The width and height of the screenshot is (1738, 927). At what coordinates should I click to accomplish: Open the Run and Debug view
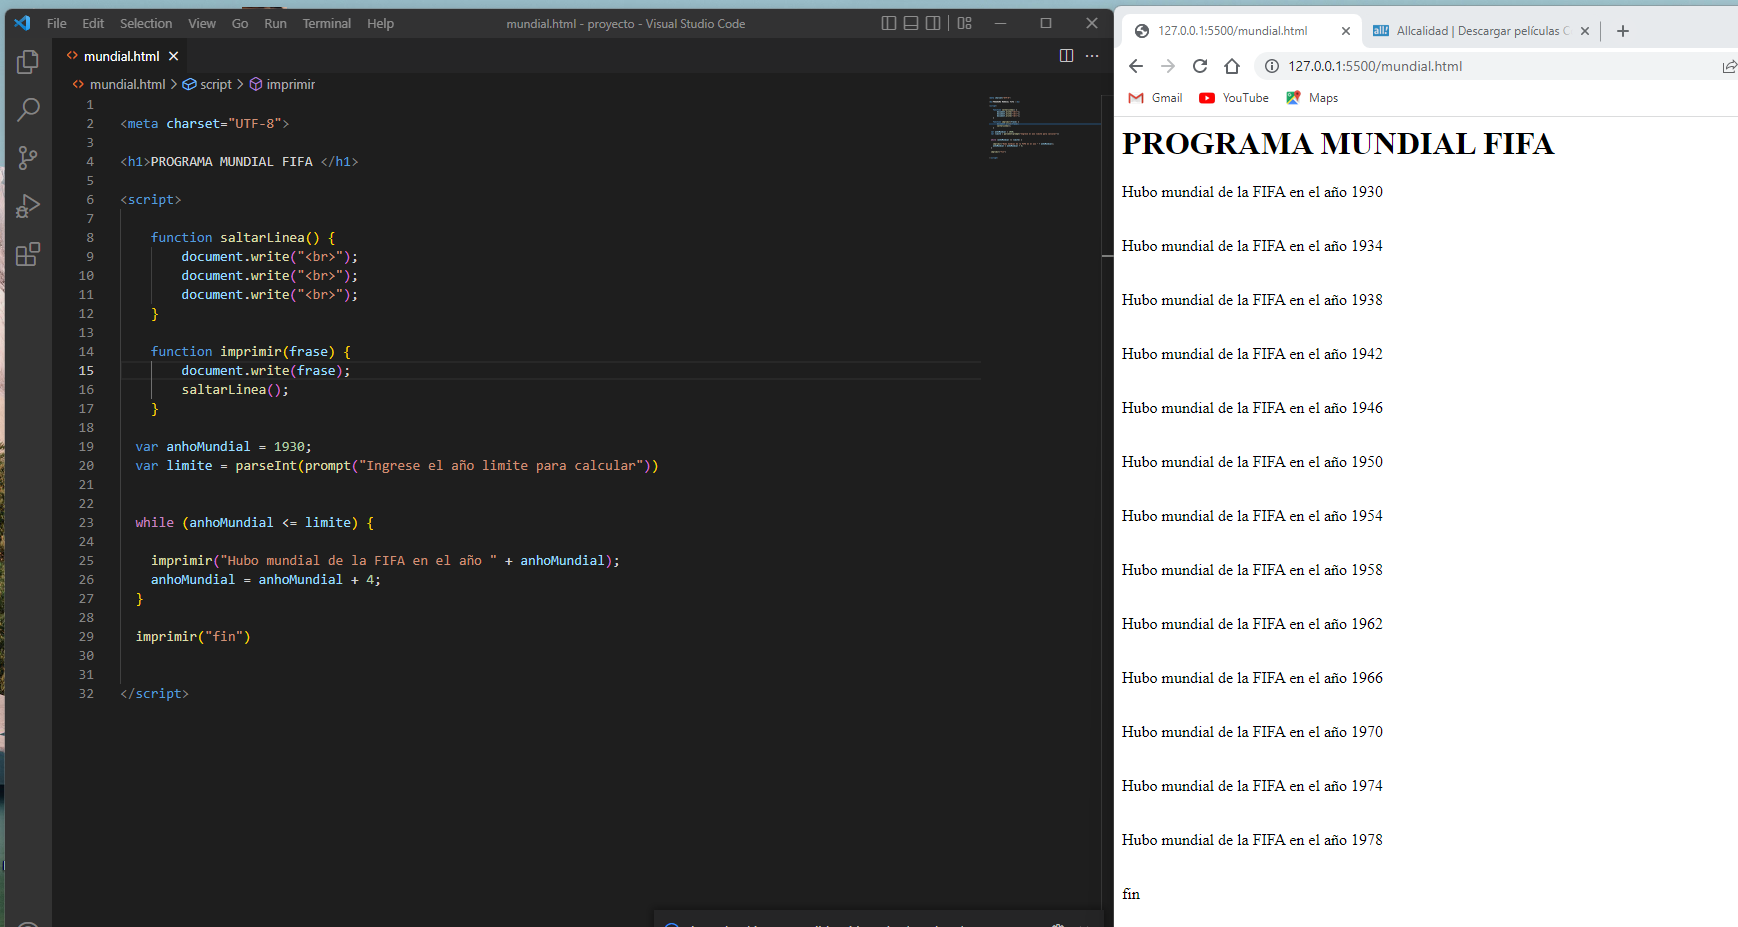(x=28, y=206)
